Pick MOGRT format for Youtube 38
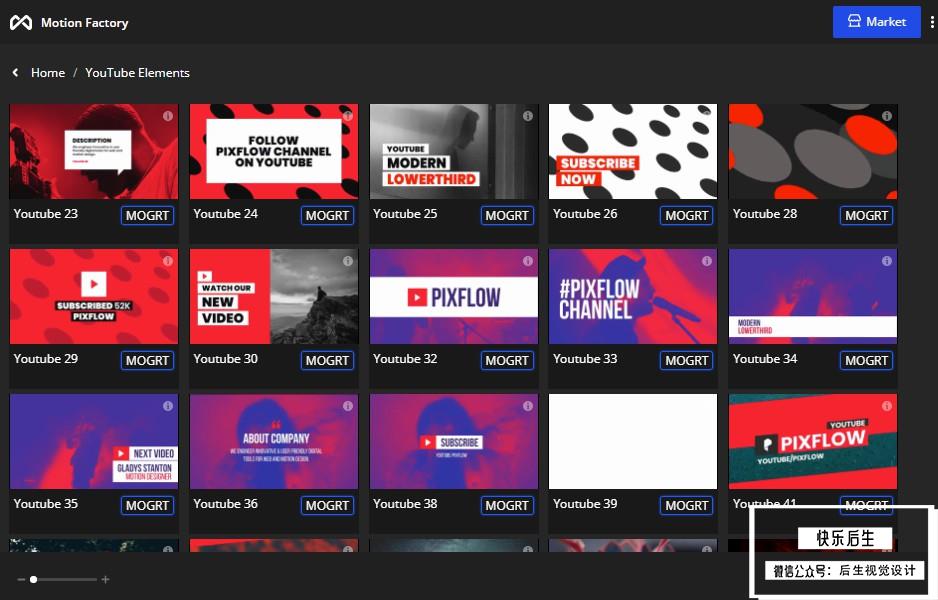Screen dimensions: 938x600 pos(507,505)
